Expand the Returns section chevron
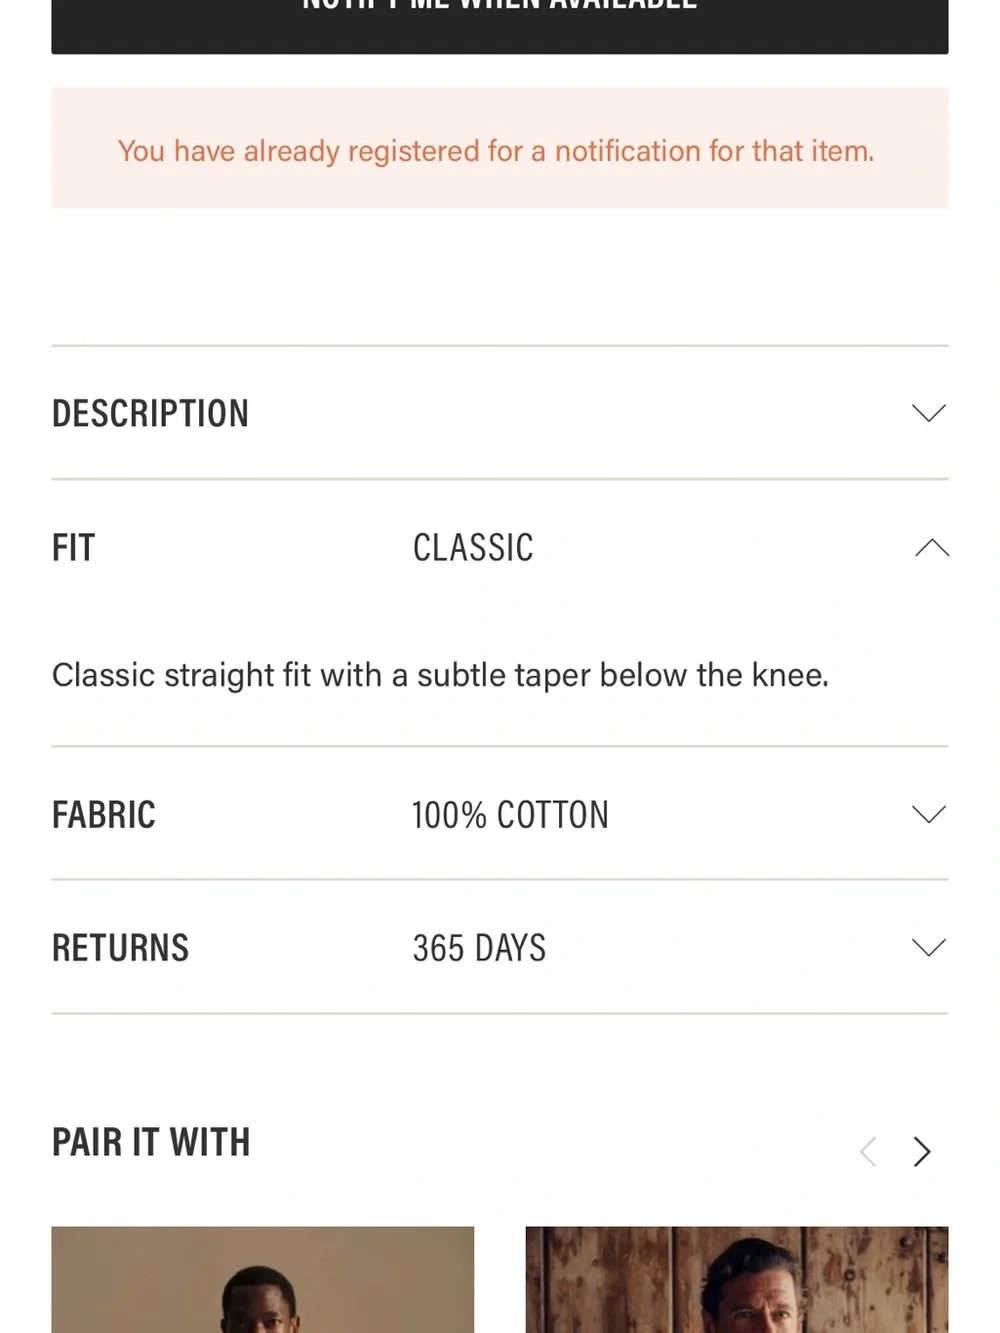 tap(929, 947)
